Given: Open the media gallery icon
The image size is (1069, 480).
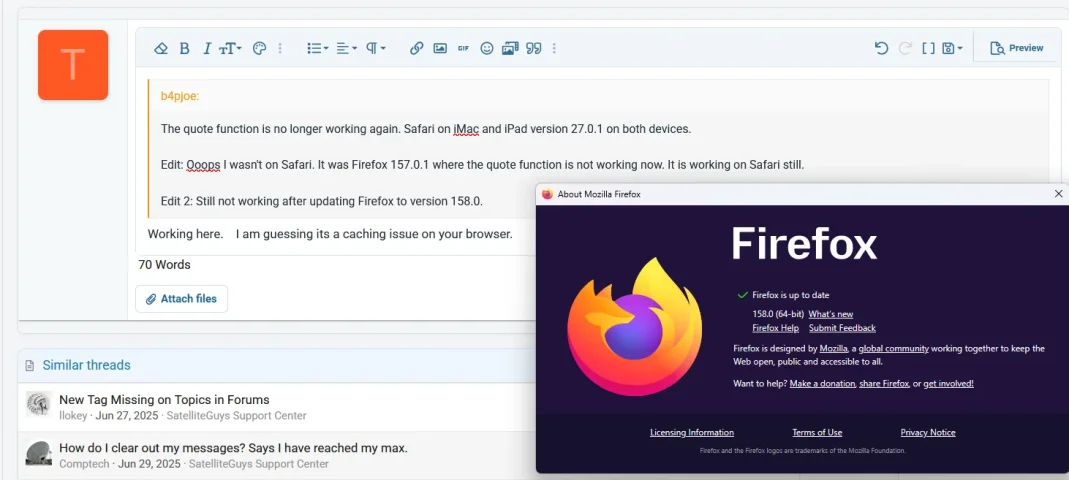Looking at the screenshot, I should pyautogui.click(x=510, y=48).
